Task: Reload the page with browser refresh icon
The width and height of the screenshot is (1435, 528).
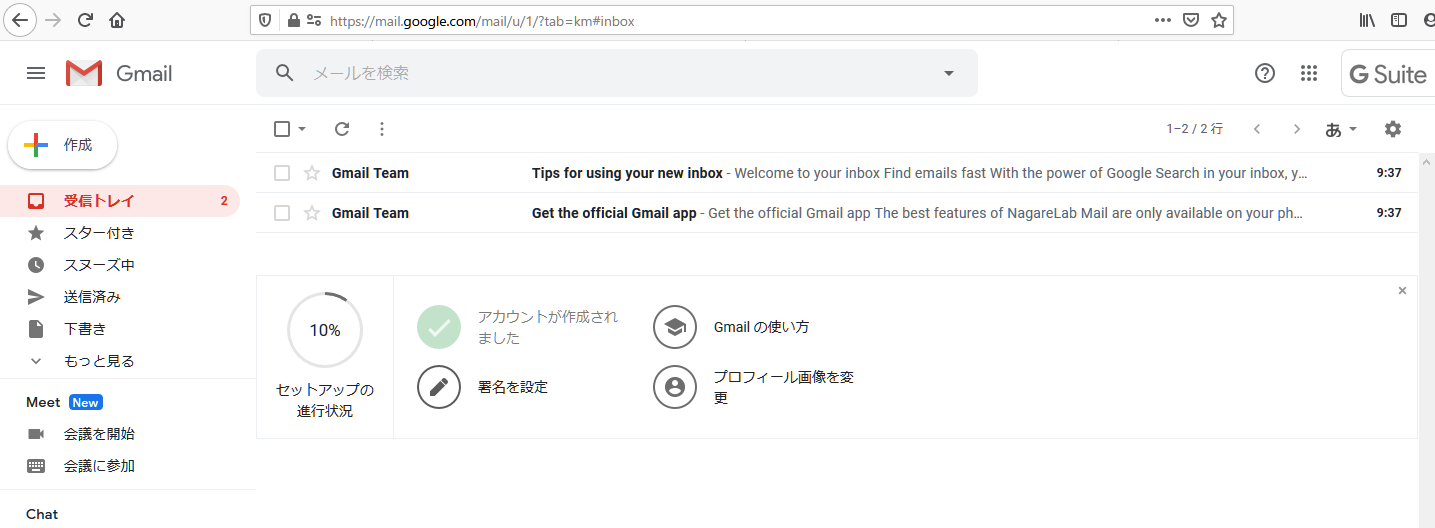Action: tap(85, 20)
